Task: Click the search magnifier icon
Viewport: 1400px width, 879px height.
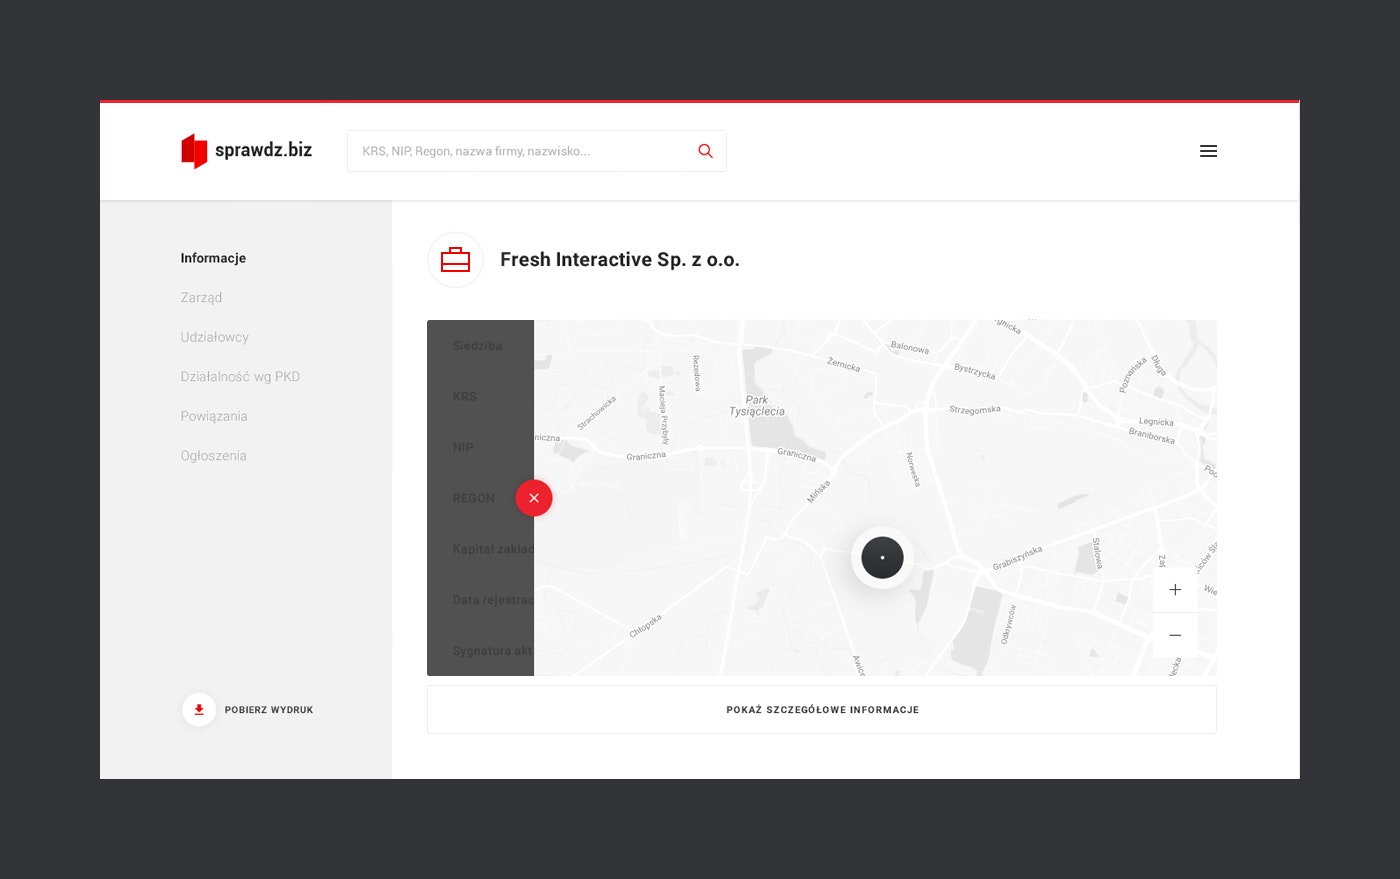Action: coord(705,151)
